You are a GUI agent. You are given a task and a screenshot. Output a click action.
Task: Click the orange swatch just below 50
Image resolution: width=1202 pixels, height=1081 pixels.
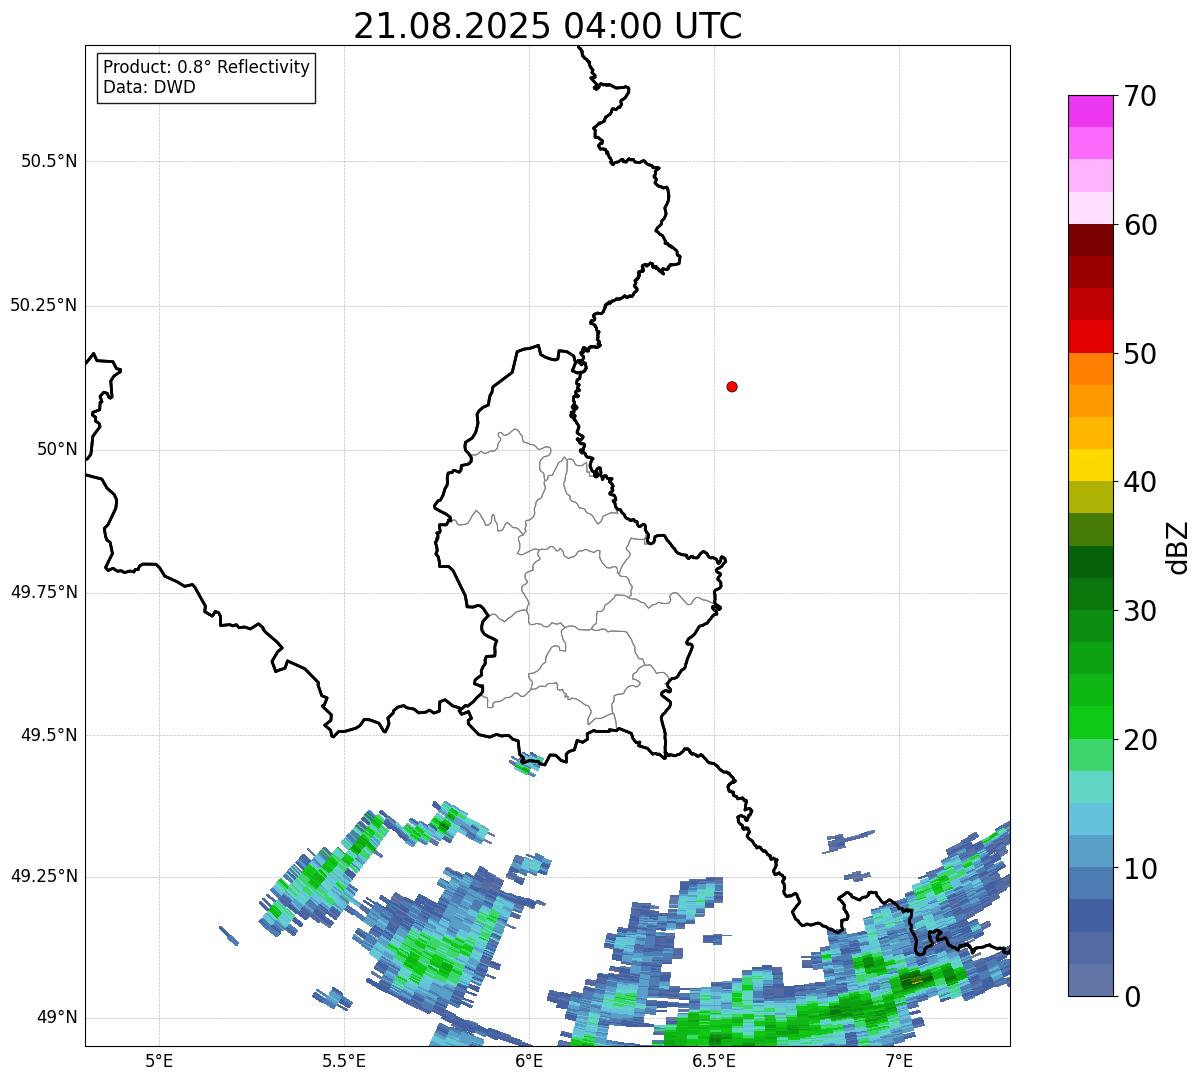1090,369
